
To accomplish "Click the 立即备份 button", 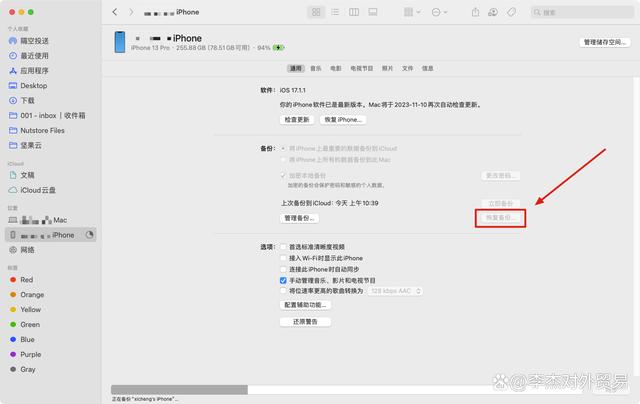I will click(500, 203).
